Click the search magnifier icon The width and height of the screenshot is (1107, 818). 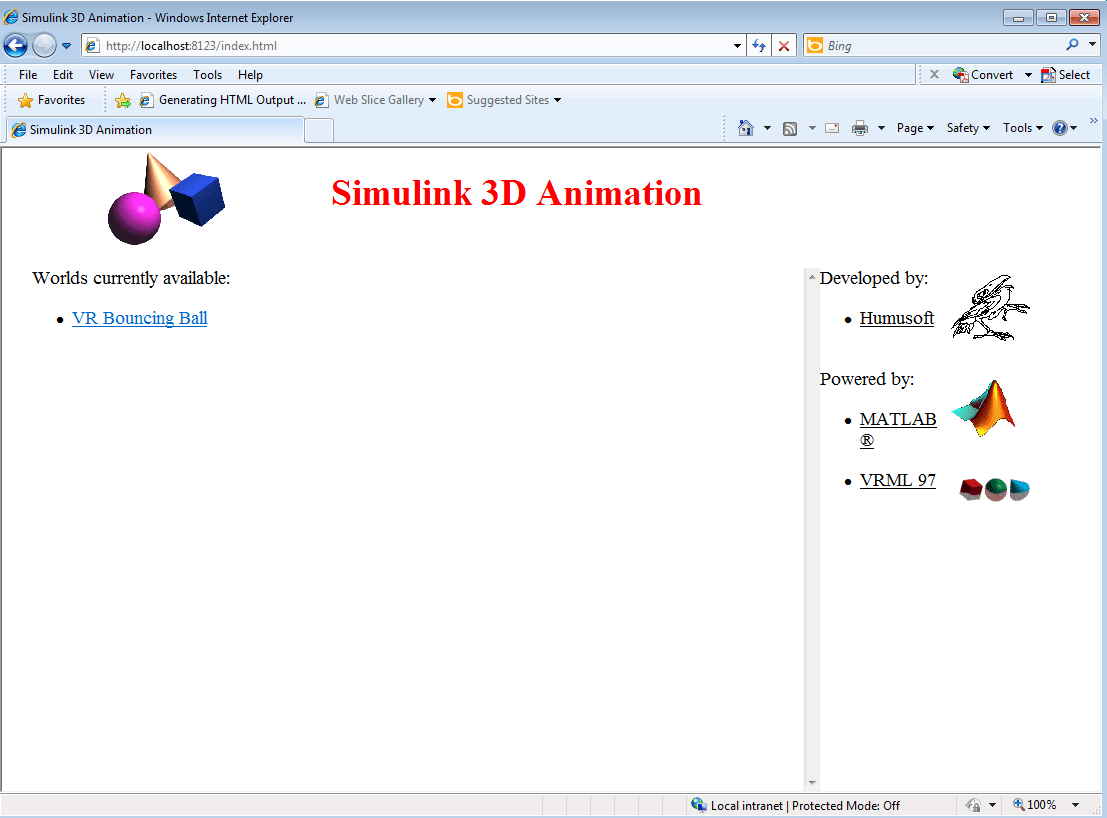[1072, 44]
